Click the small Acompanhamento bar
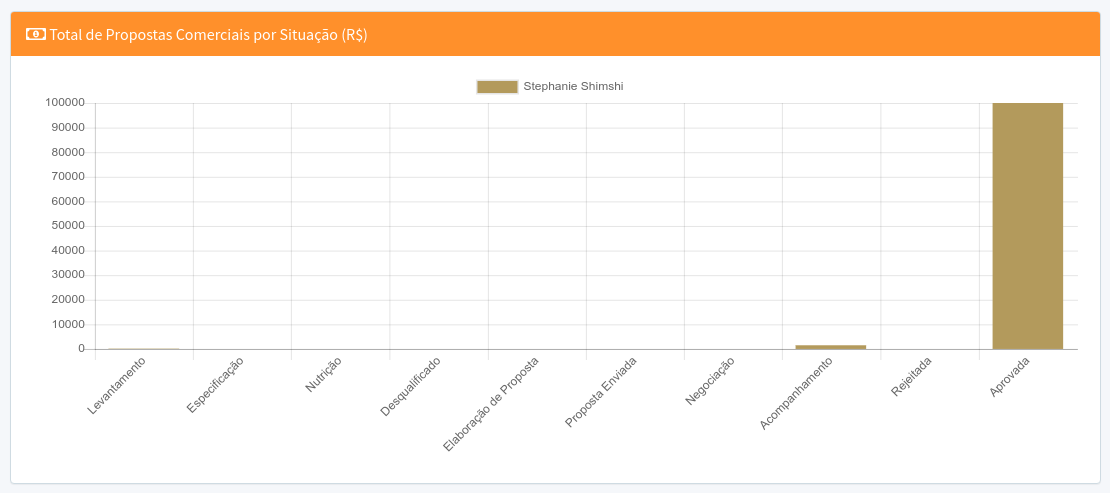 [830, 346]
